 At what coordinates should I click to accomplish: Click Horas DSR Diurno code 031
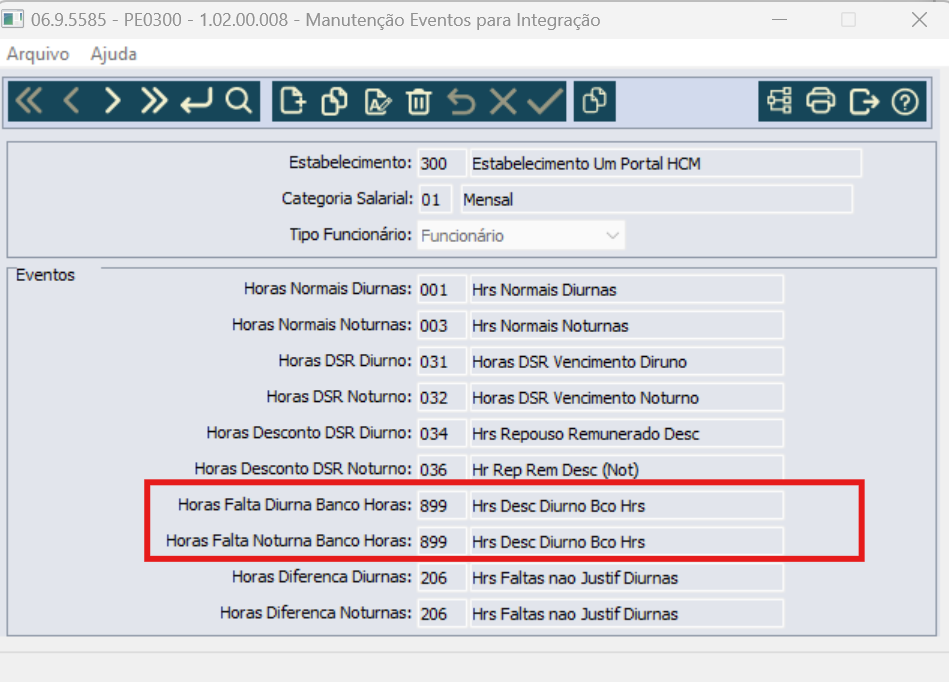coord(442,362)
